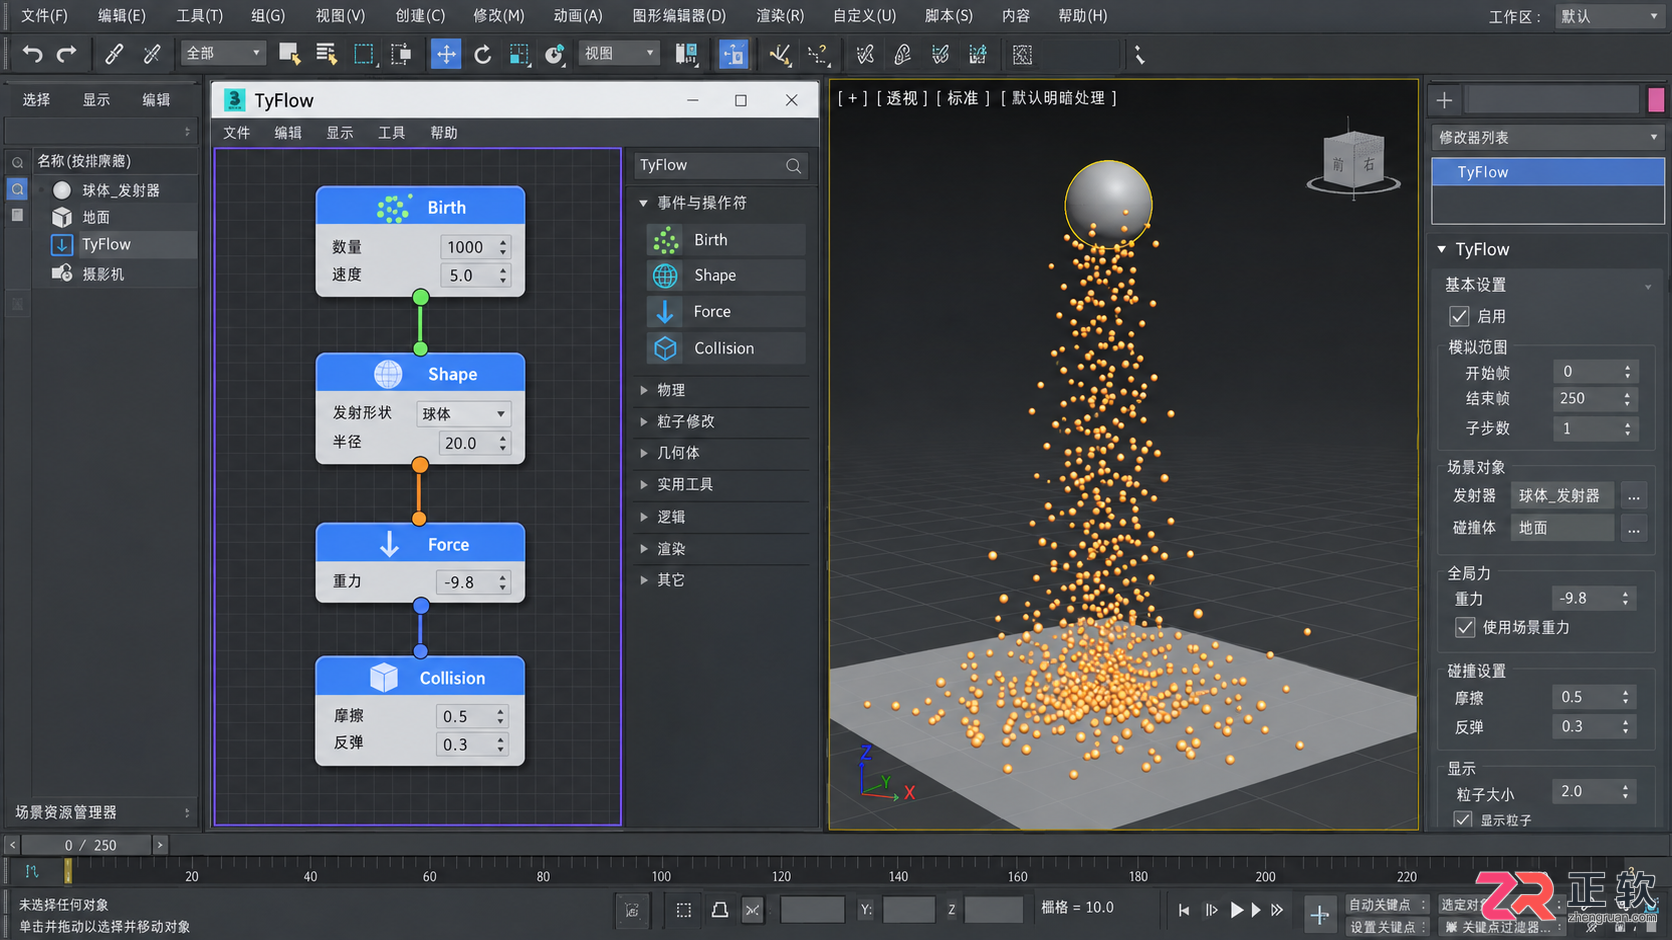Screen dimensions: 1672x940
Task: Expand the 粒子修改 category
Action: coord(644,422)
